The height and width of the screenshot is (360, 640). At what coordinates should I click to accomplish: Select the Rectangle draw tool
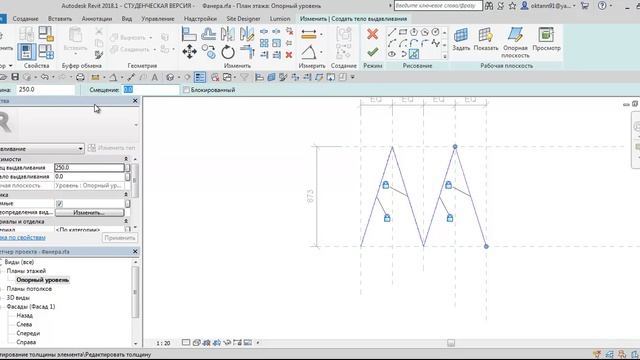tap(403, 32)
